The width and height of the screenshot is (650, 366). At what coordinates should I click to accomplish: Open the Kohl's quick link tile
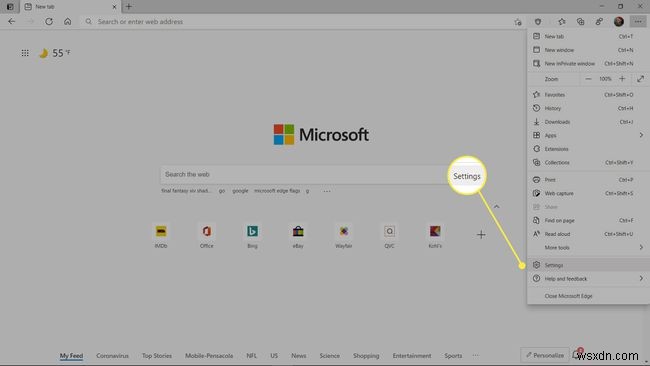coord(435,236)
